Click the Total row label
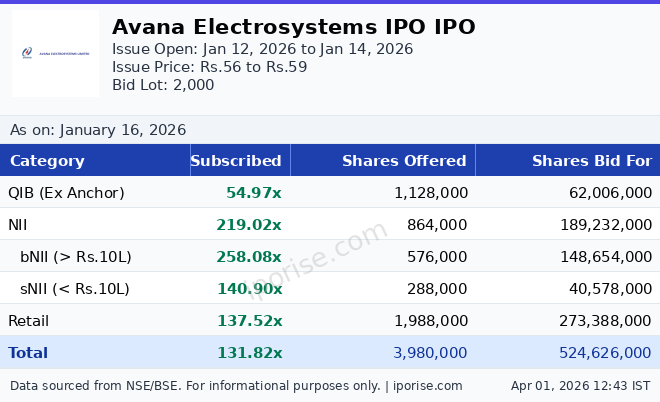660x402 pixels. point(28,353)
